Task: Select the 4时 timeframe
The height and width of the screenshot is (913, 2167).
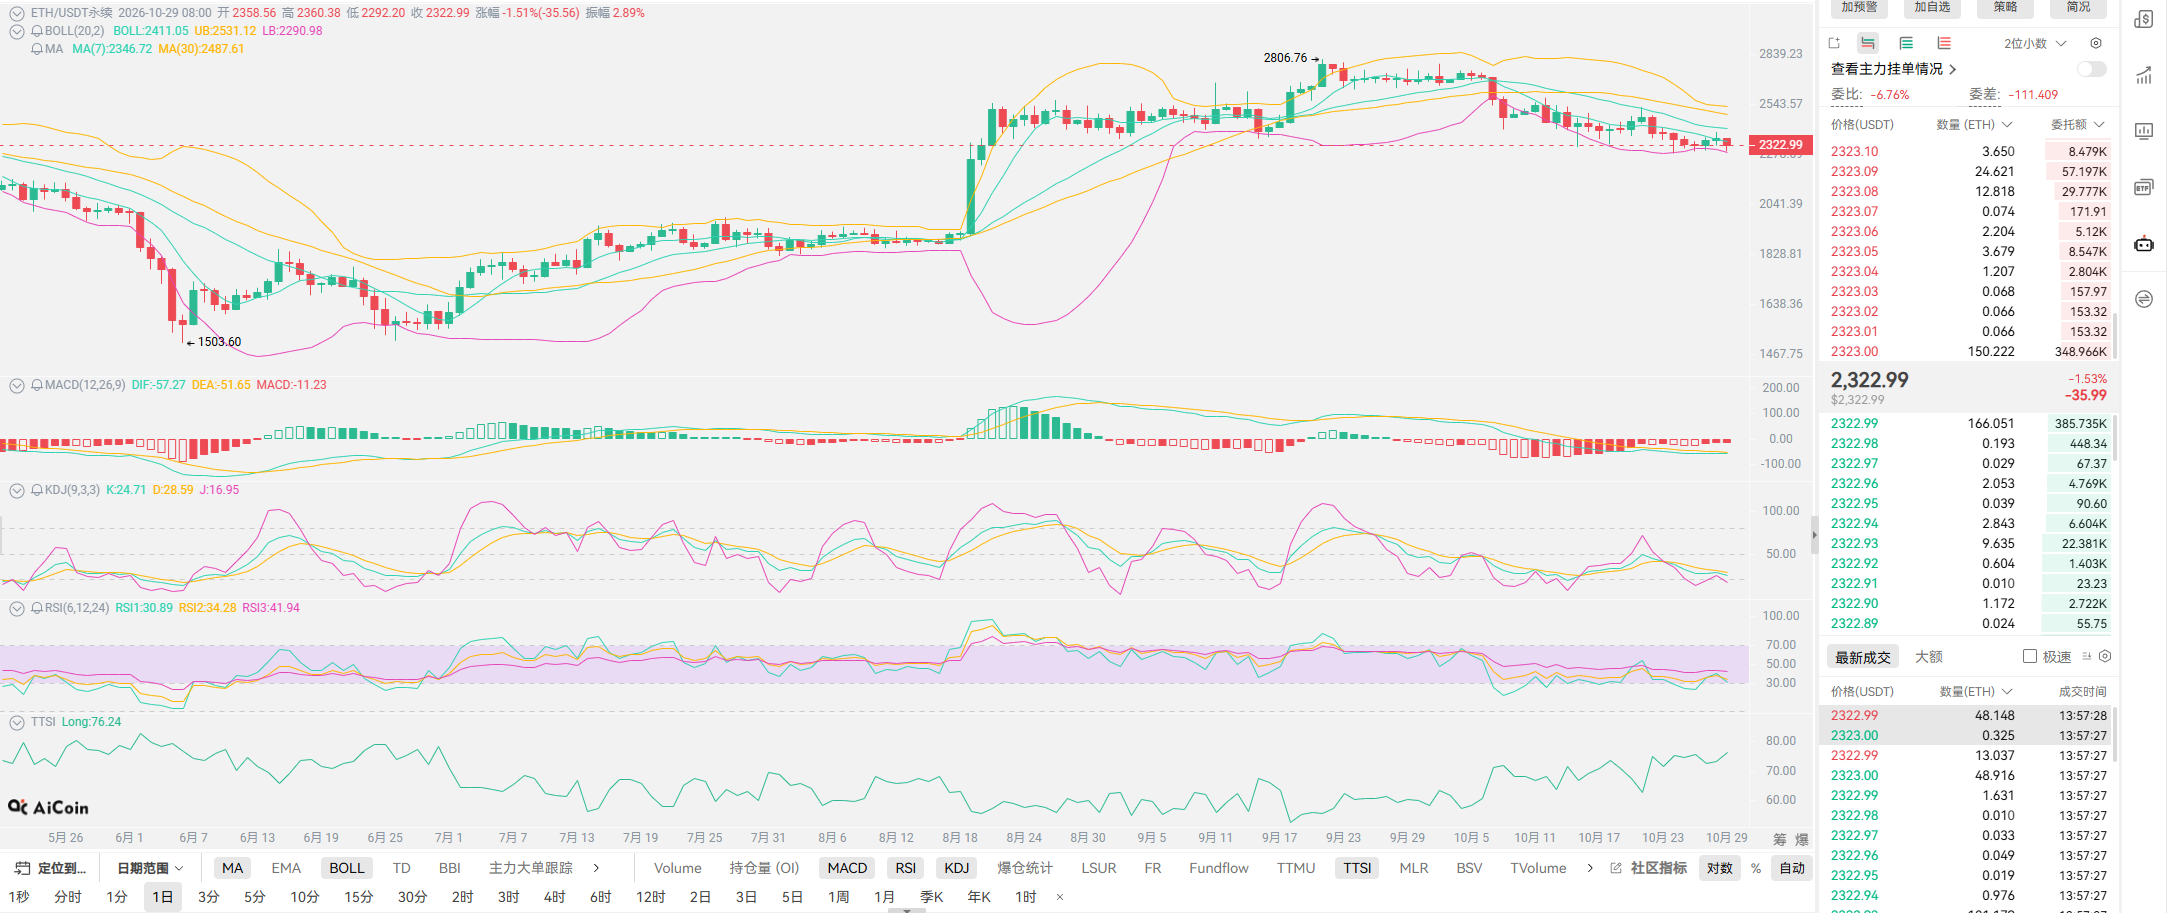Action: [x=554, y=897]
